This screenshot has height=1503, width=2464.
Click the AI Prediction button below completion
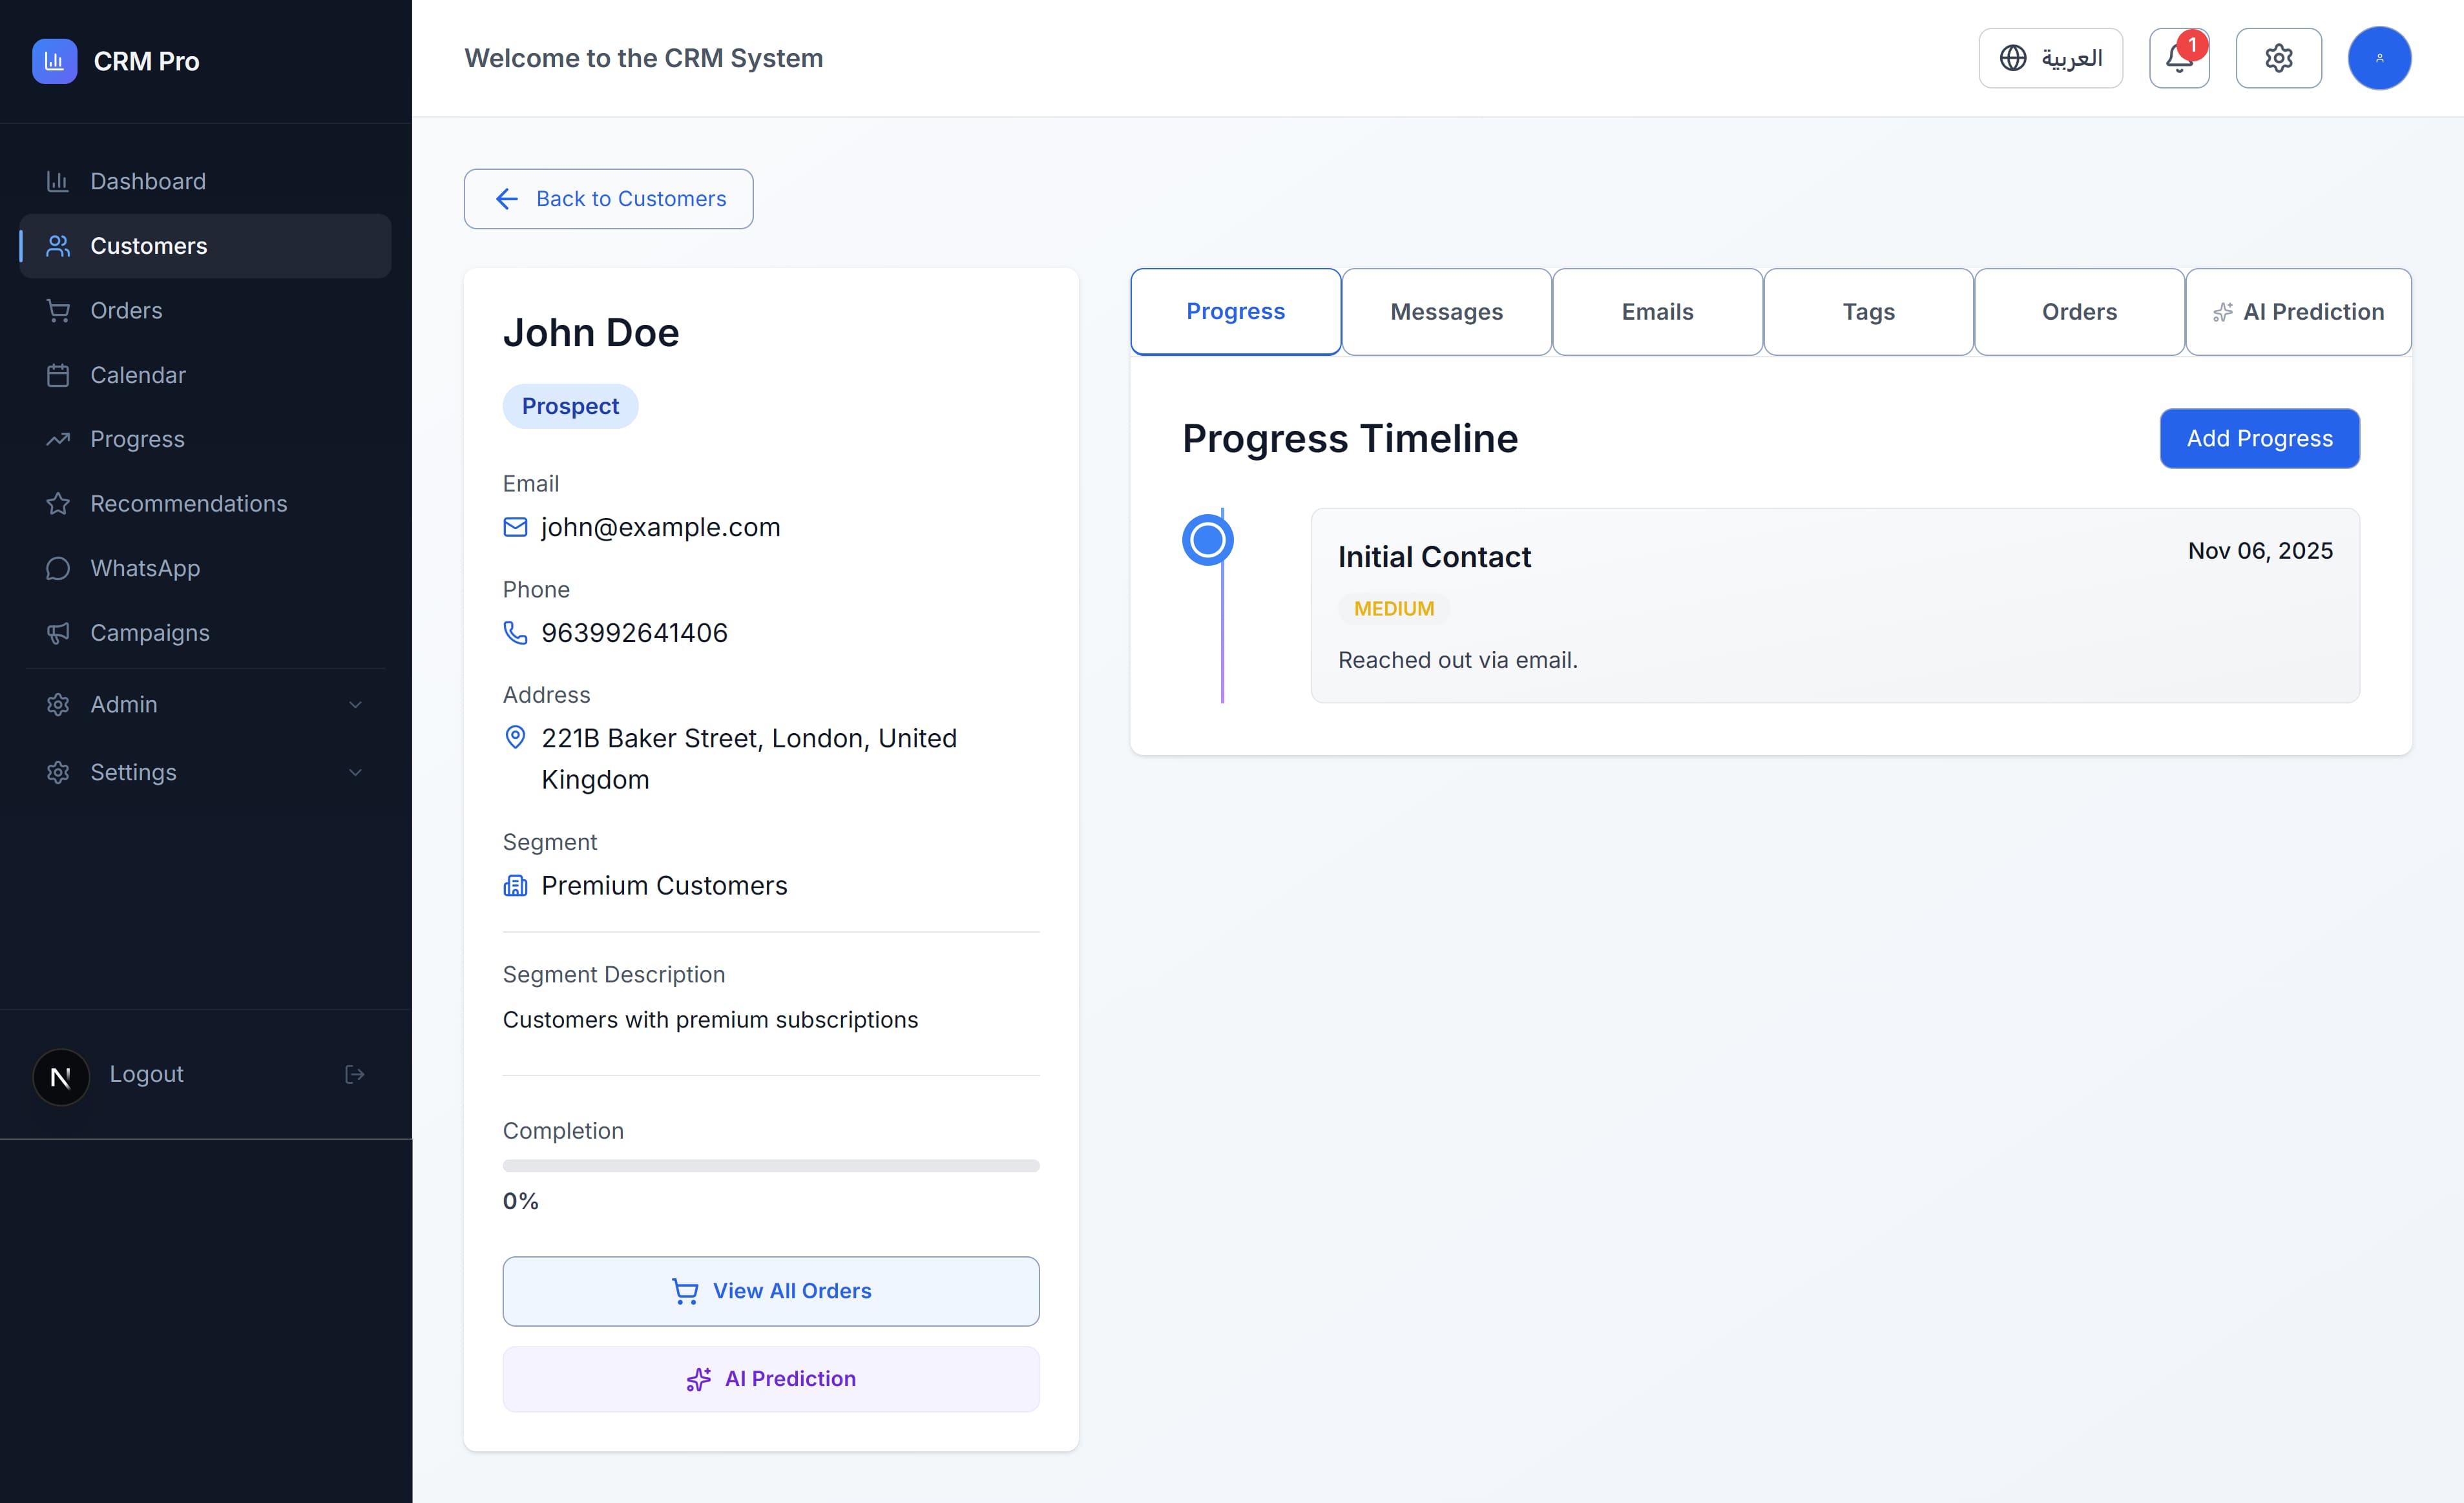click(x=771, y=1379)
